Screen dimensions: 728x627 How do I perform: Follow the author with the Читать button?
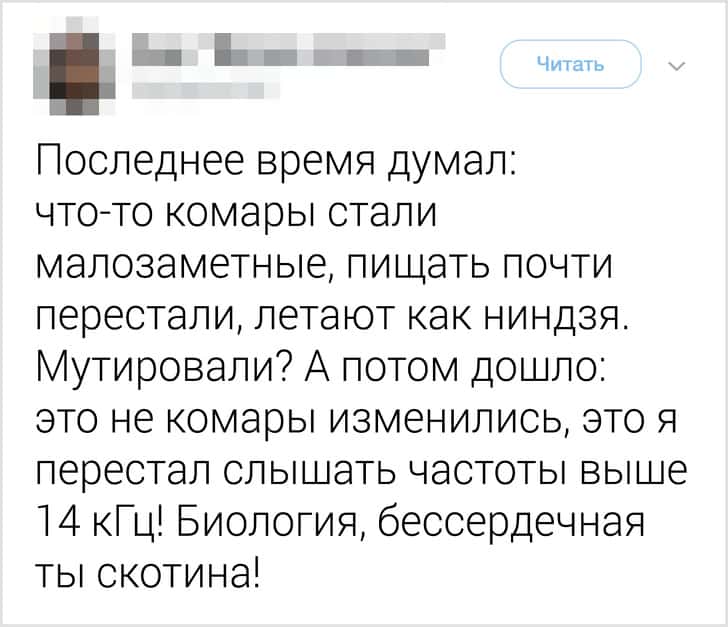571,64
